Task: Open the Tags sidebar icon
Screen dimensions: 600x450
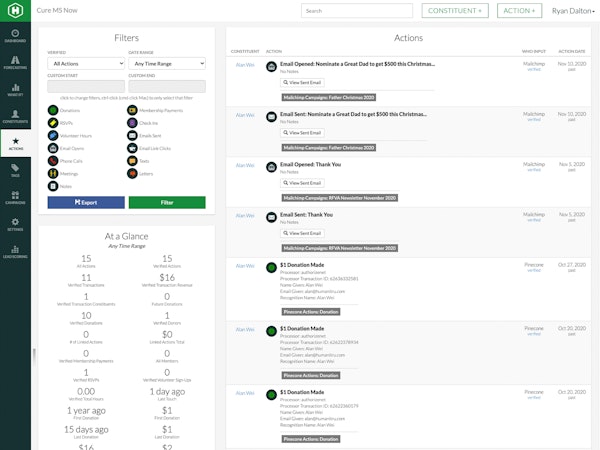Action: pos(15,170)
